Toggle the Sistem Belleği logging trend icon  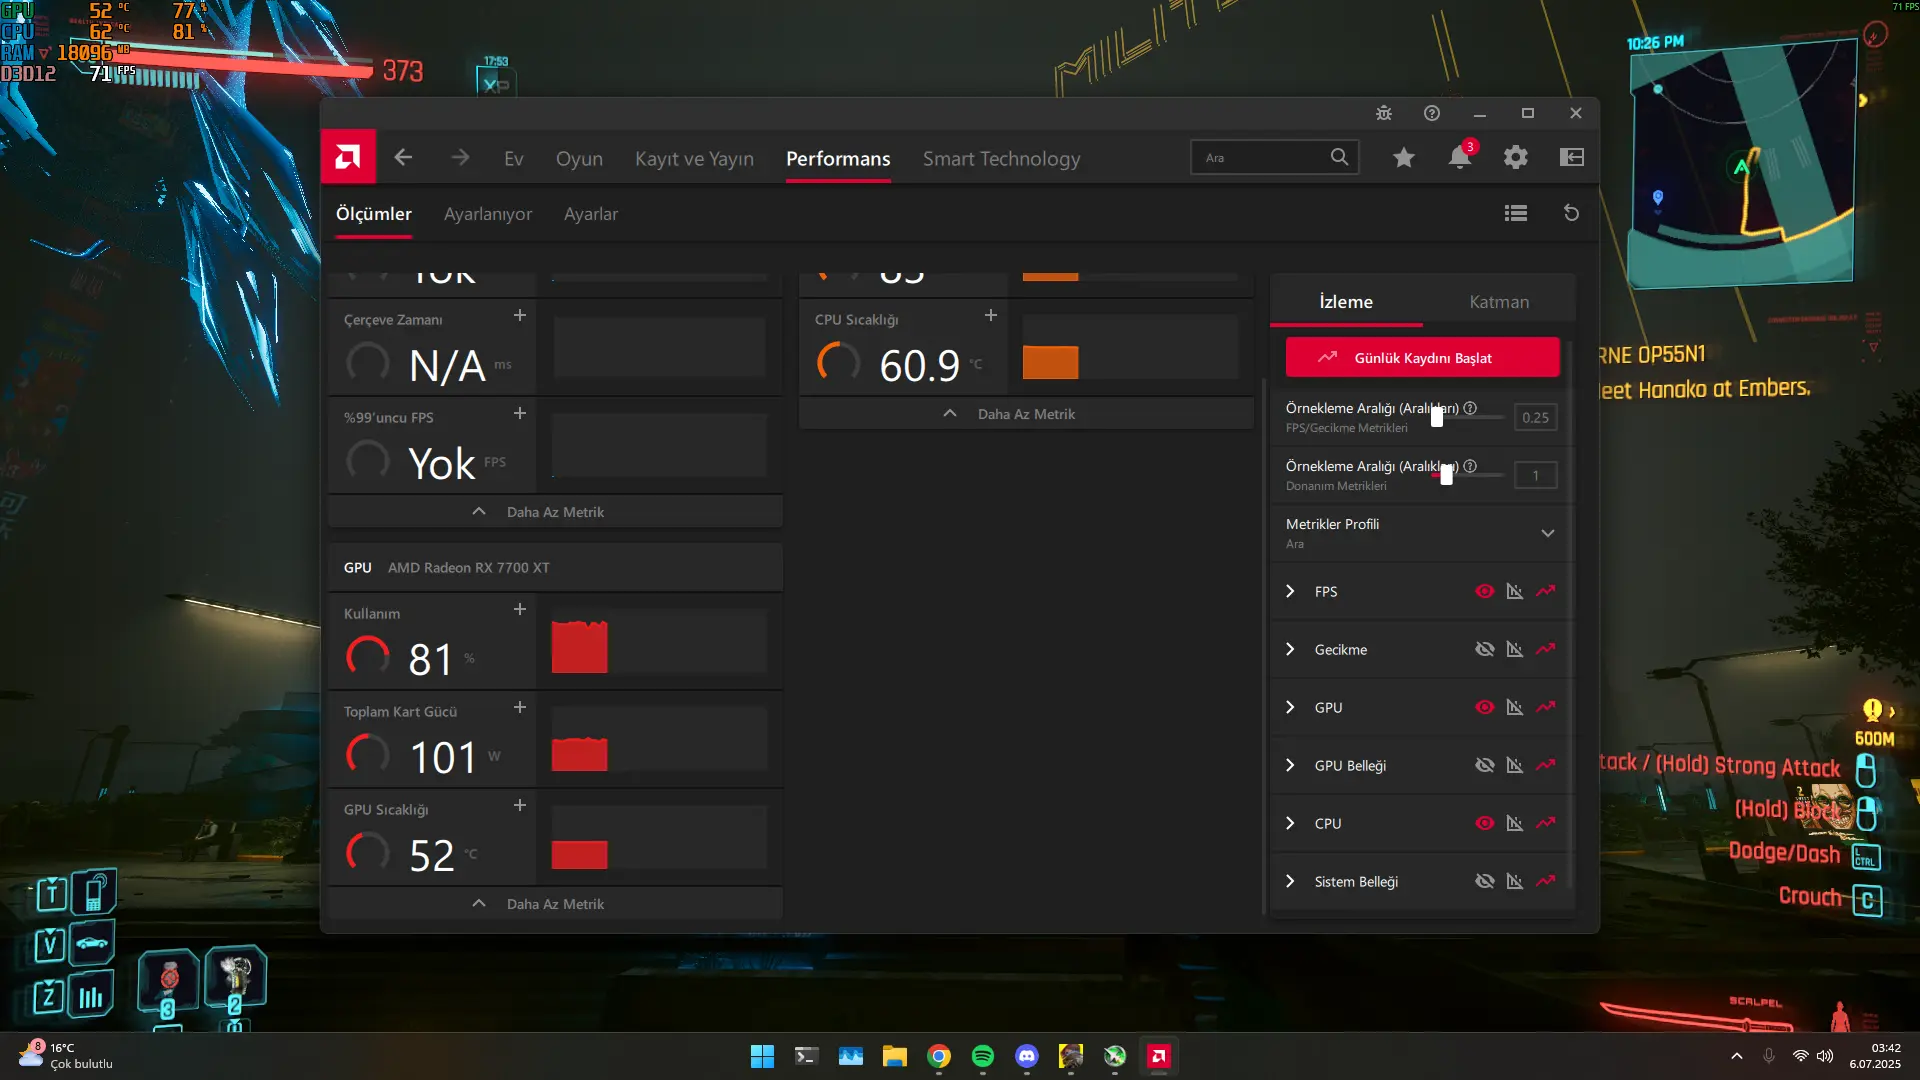click(x=1546, y=882)
